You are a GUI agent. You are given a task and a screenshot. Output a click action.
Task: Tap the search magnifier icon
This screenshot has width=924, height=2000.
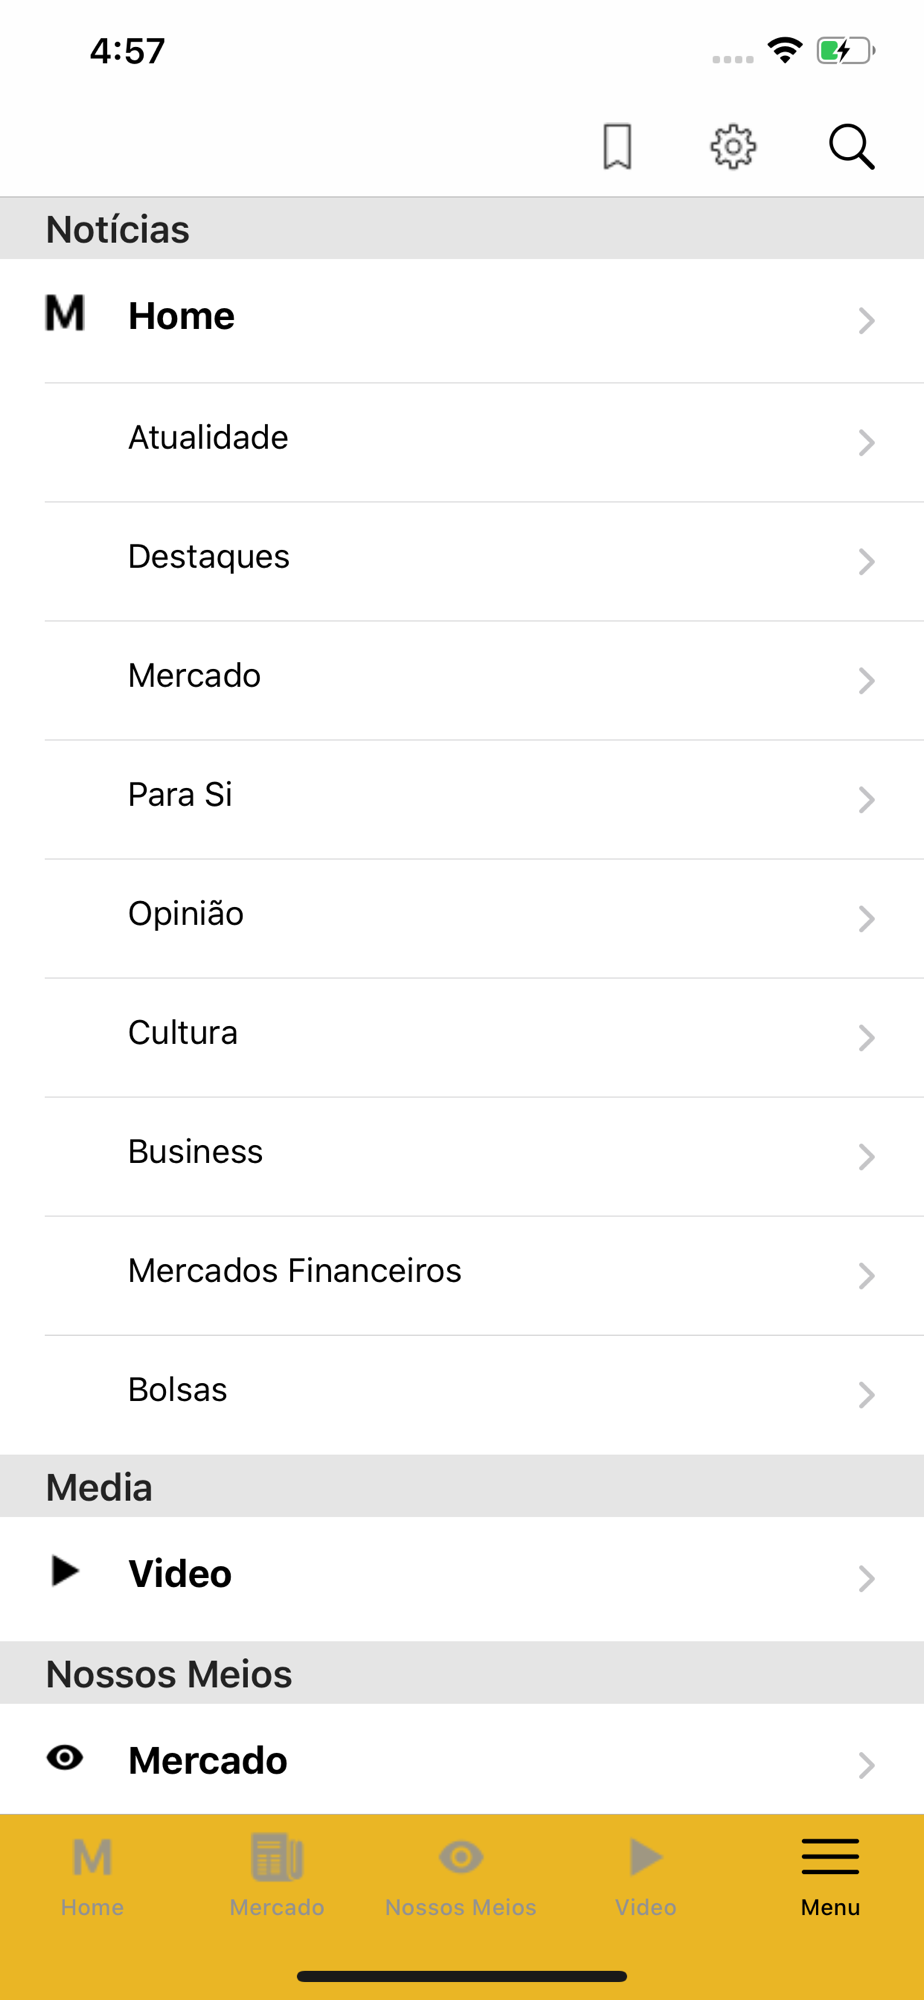851,147
